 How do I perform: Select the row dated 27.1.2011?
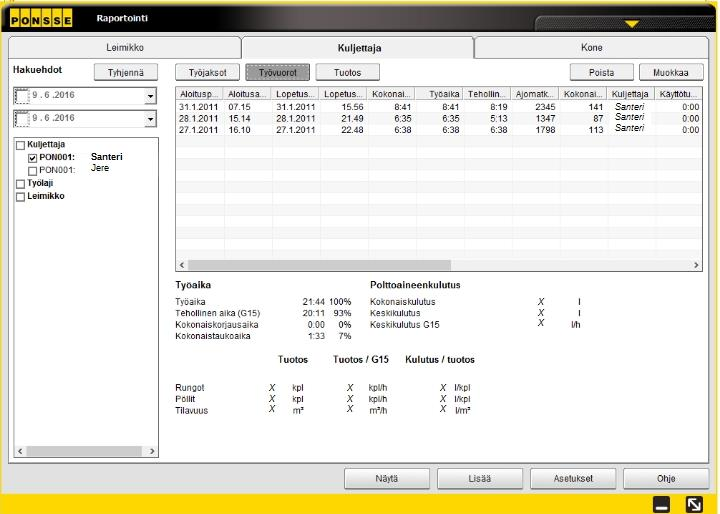click(x=439, y=130)
